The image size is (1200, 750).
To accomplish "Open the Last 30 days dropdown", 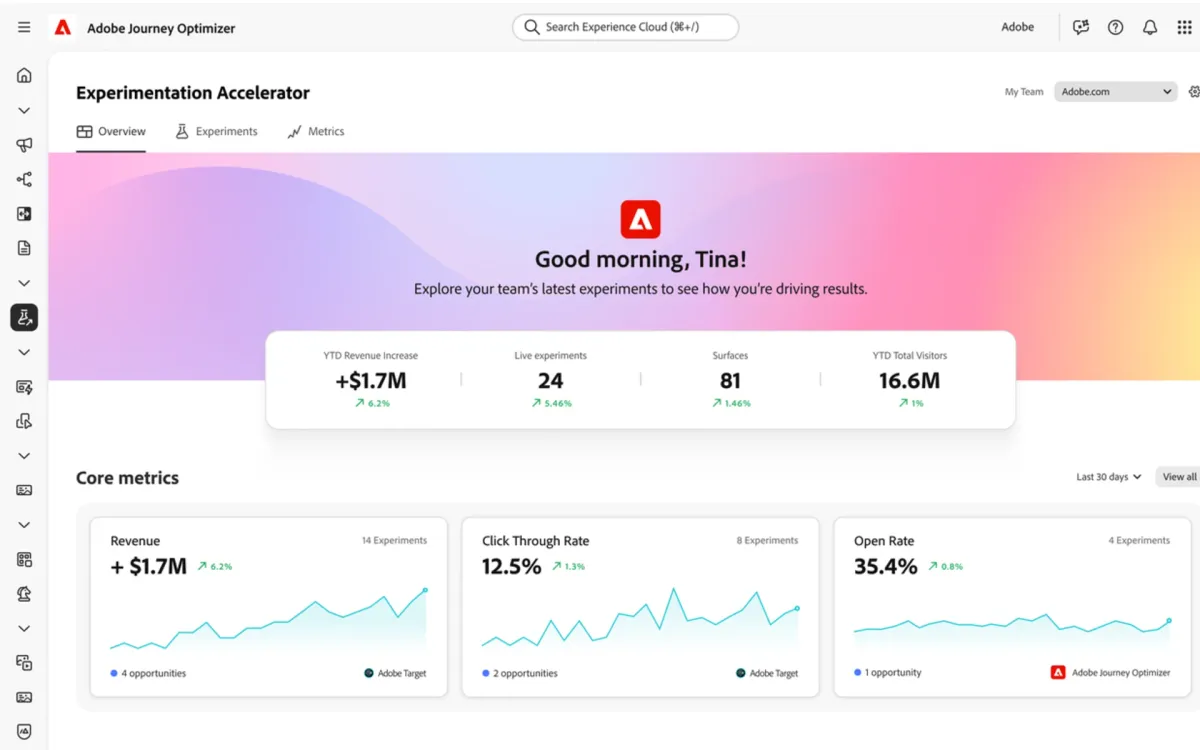I will click(1107, 477).
